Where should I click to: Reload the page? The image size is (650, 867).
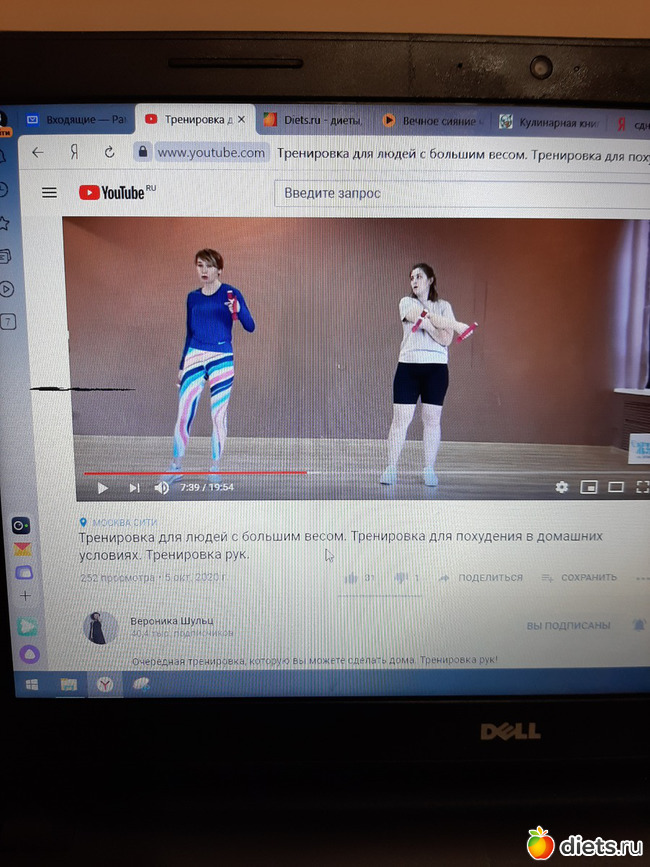[x=109, y=152]
